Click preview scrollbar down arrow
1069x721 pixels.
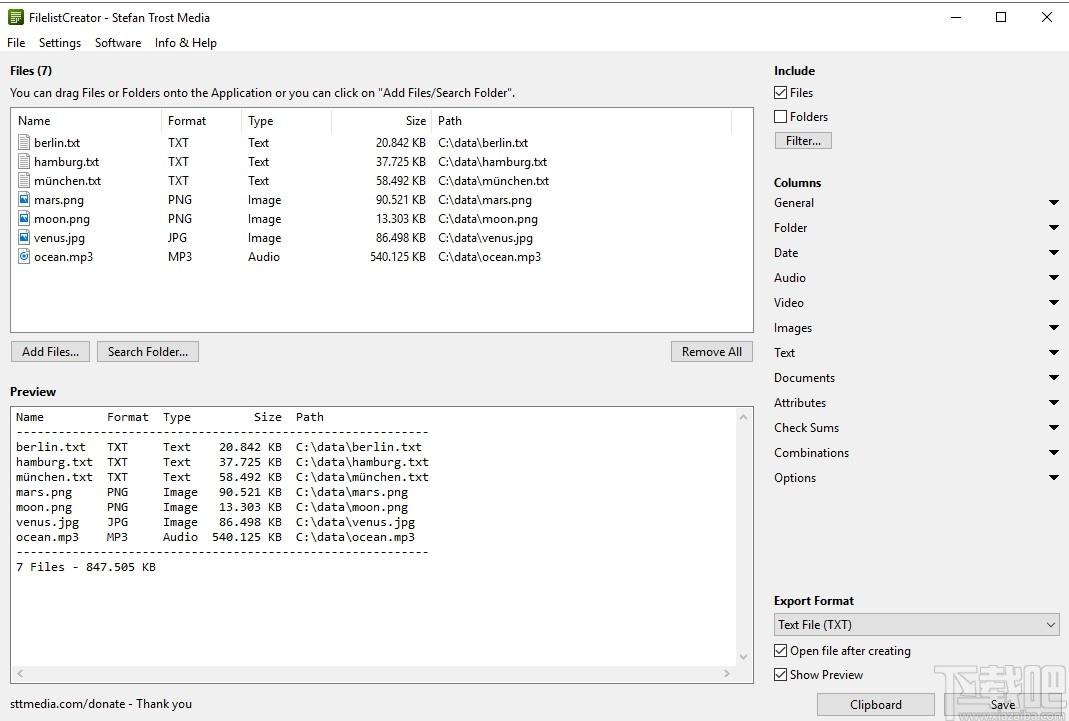coord(743,657)
